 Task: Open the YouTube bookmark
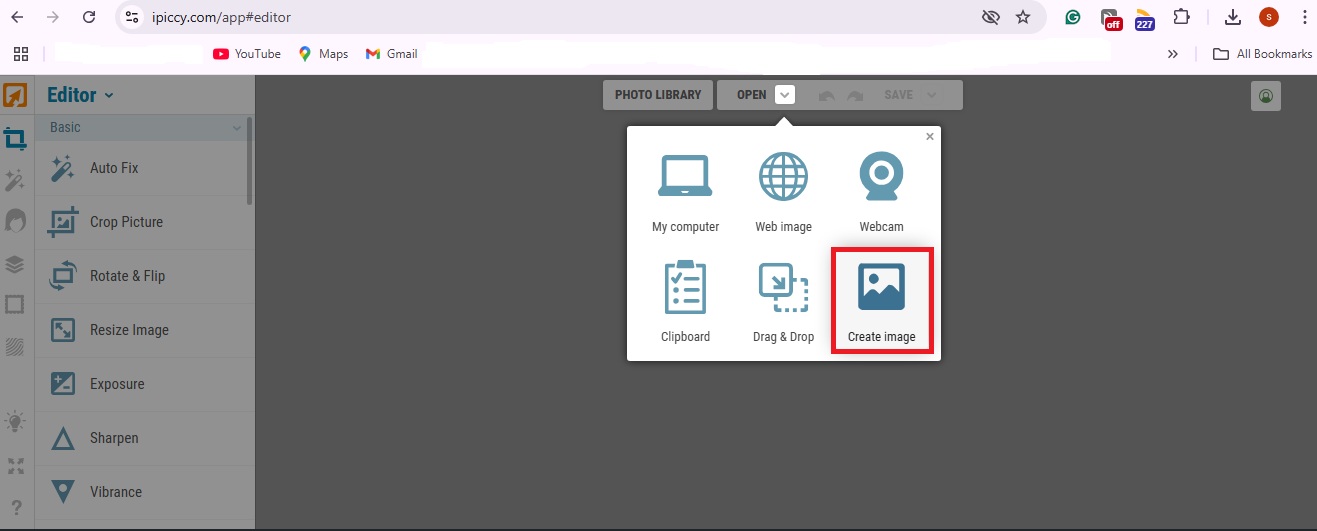point(247,54)
